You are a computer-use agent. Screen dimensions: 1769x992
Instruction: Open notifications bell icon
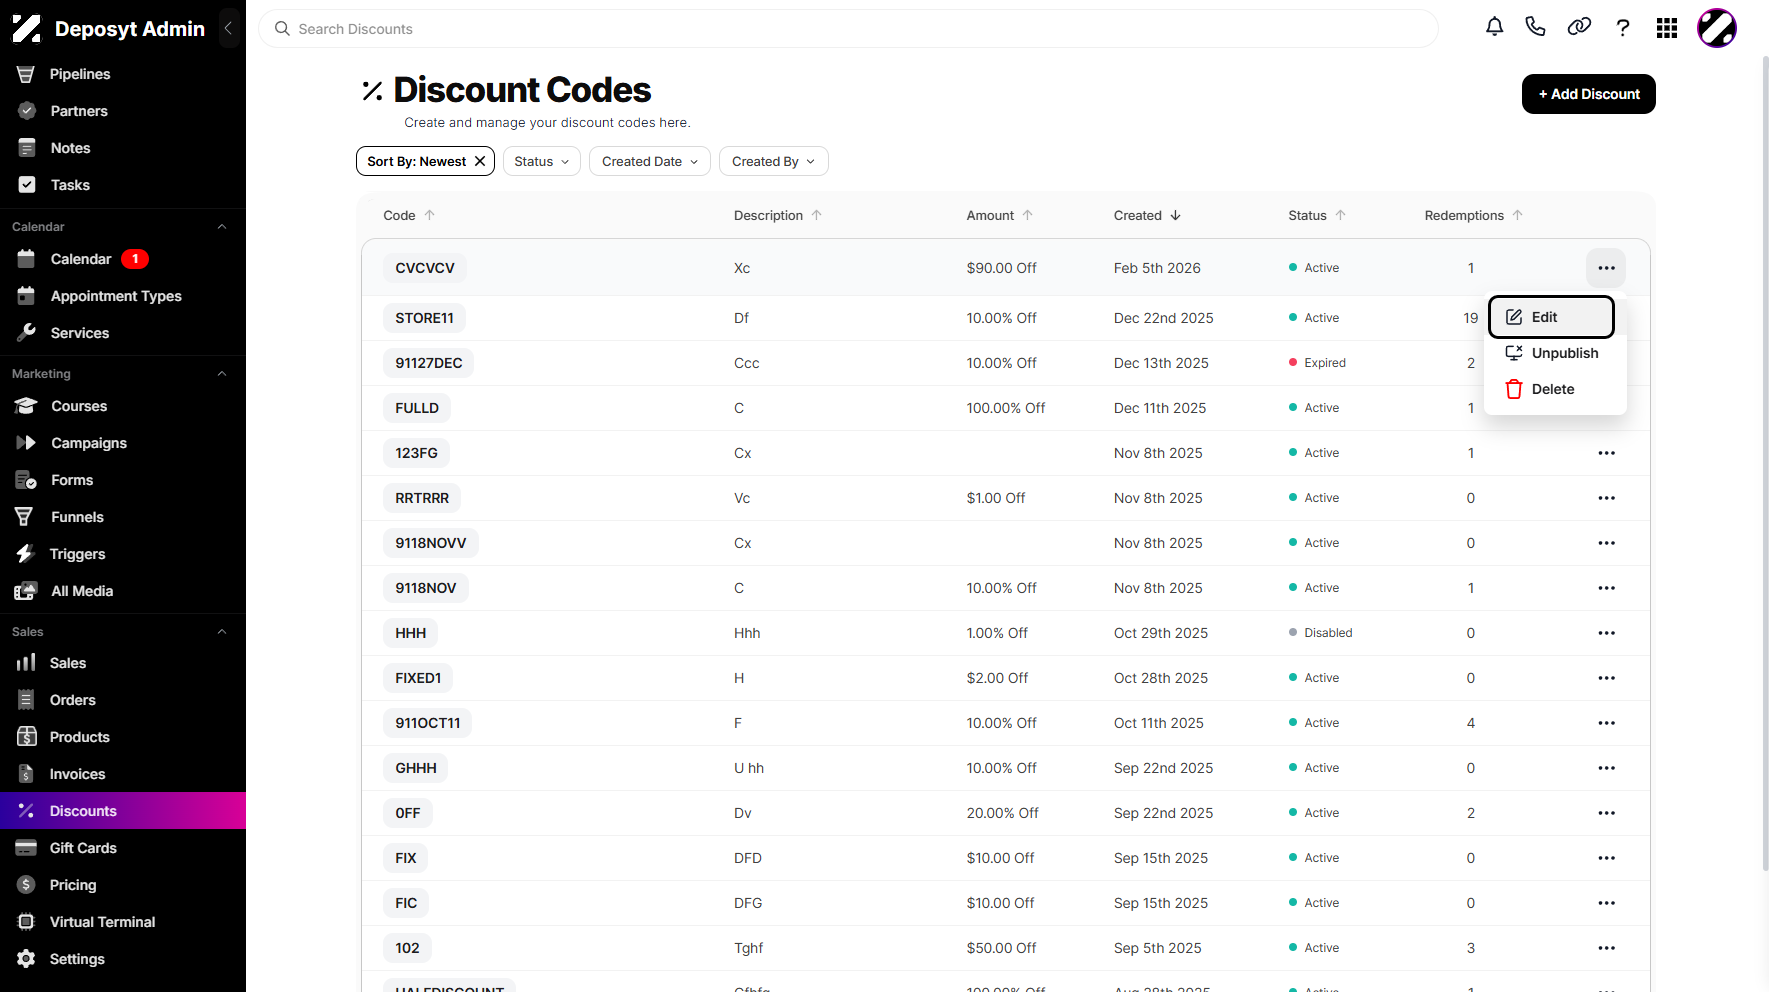pos(1494,28)
